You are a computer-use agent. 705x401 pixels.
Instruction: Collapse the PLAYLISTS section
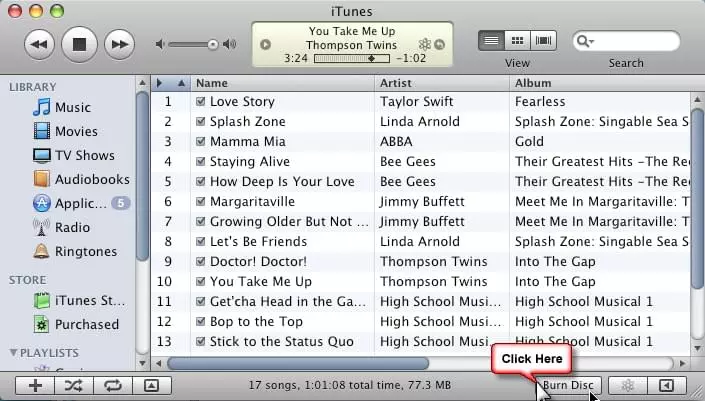(13, 352)
